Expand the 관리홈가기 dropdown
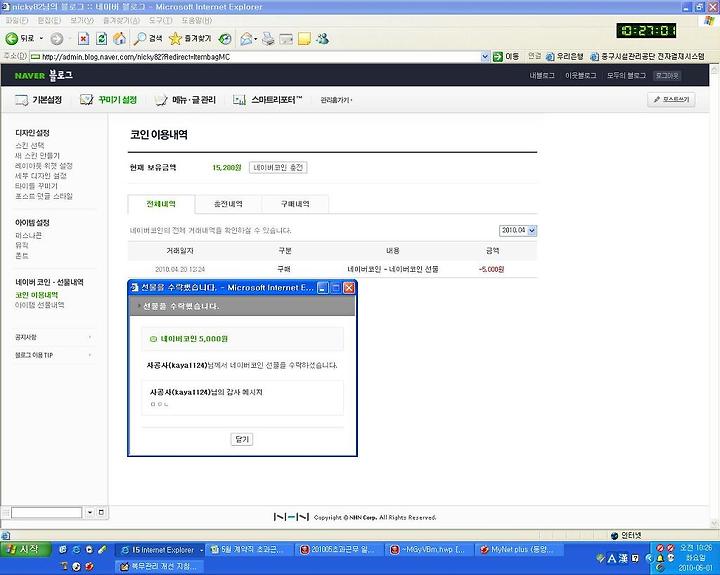Image resolution: width=720 pixels, height=575 pixels. pyautogui.click(x=336, y=100)
